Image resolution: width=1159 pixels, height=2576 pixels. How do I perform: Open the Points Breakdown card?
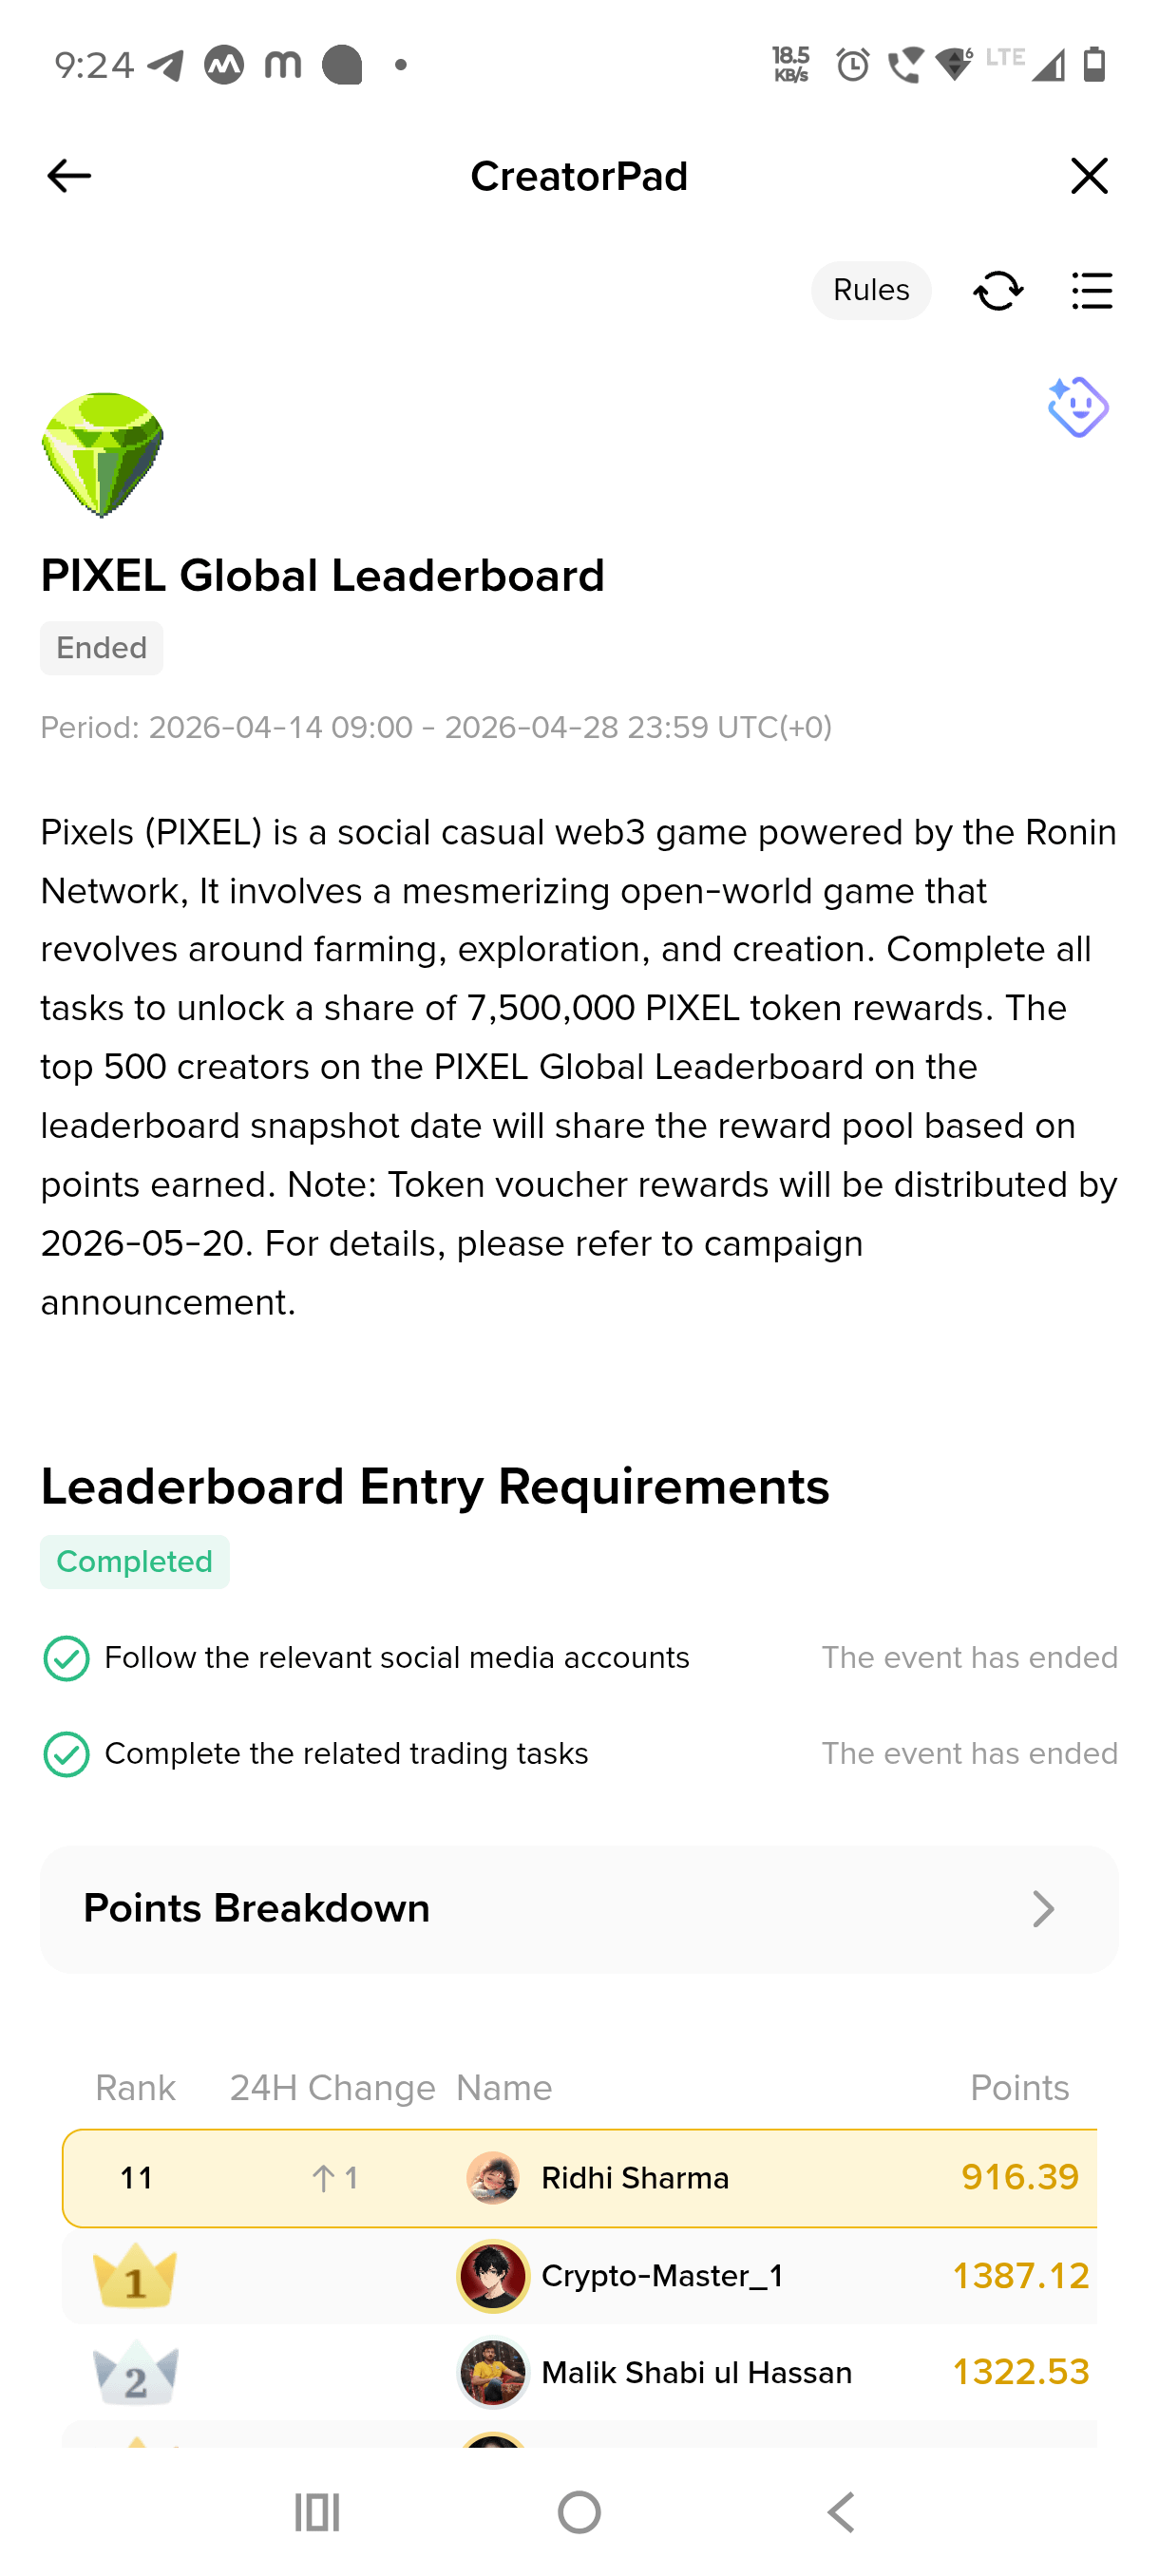[x=579, y=1909]
